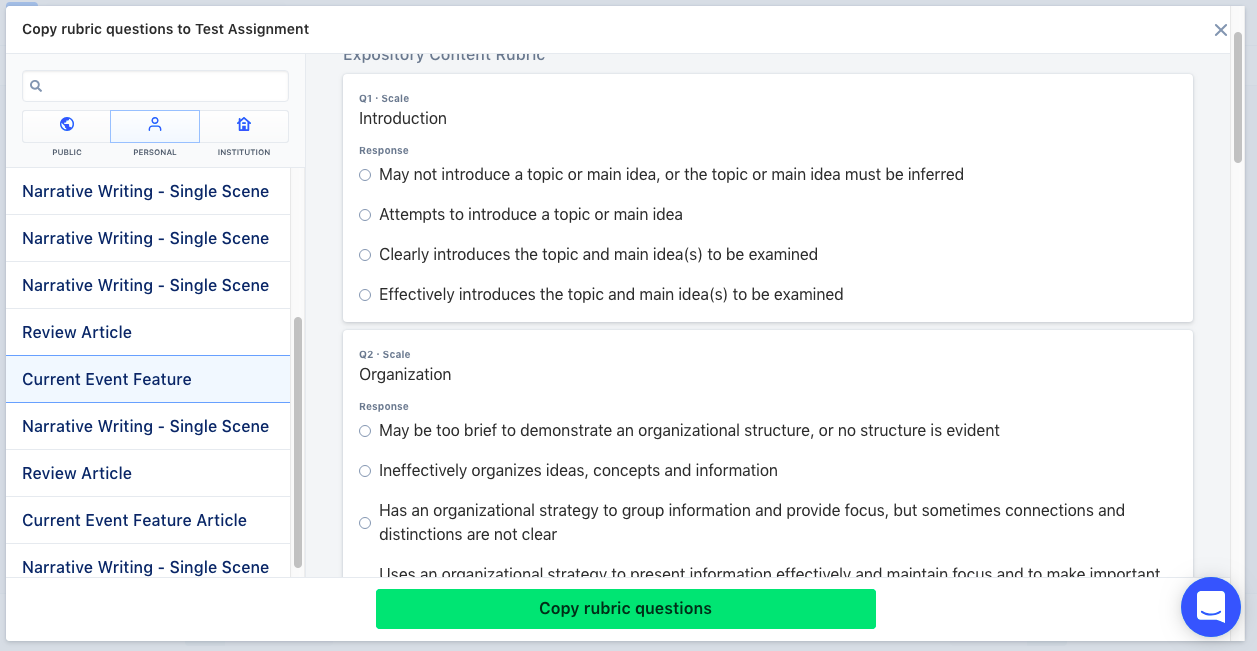Open the Current Event Feature Article rubric

coord(134,521)
